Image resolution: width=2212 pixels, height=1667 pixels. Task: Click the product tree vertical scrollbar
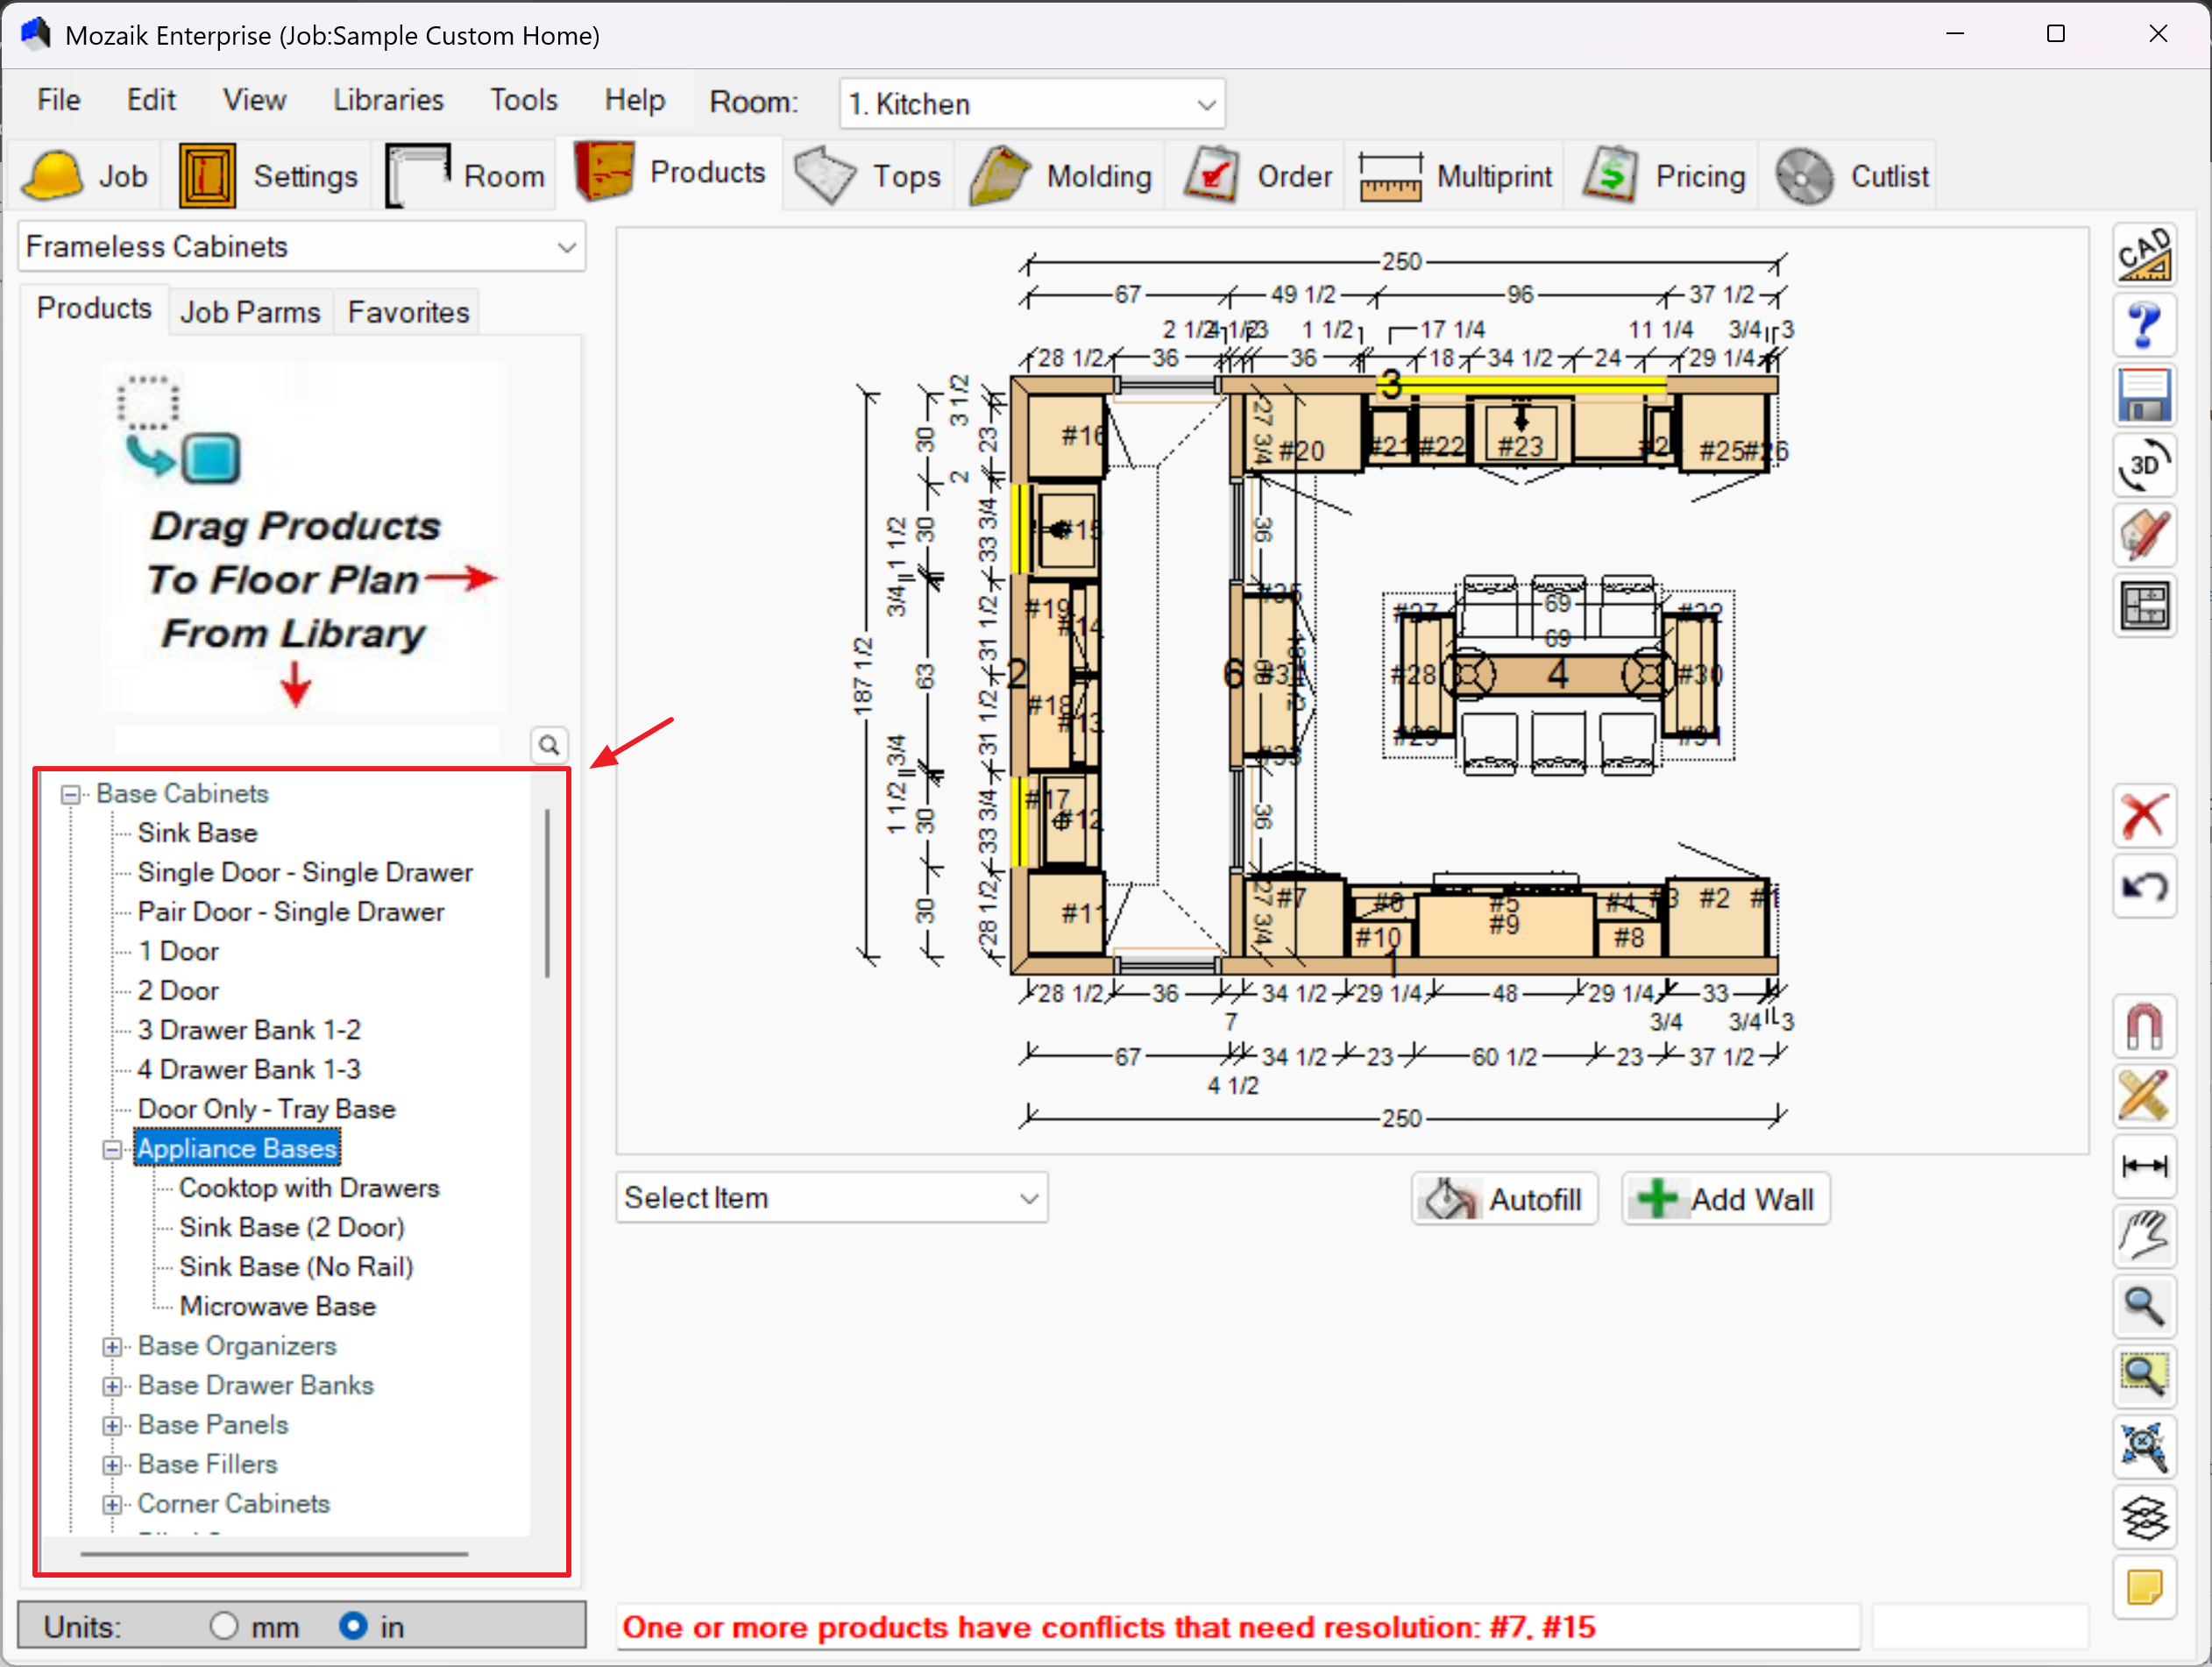[547, 894]
